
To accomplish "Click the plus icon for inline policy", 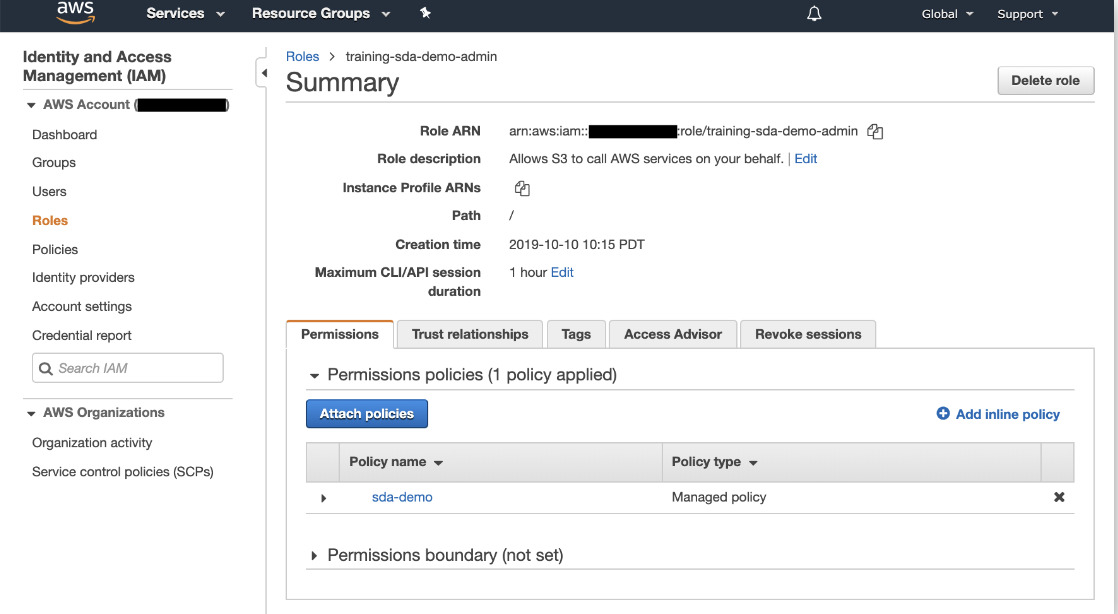I will point(943,414).
